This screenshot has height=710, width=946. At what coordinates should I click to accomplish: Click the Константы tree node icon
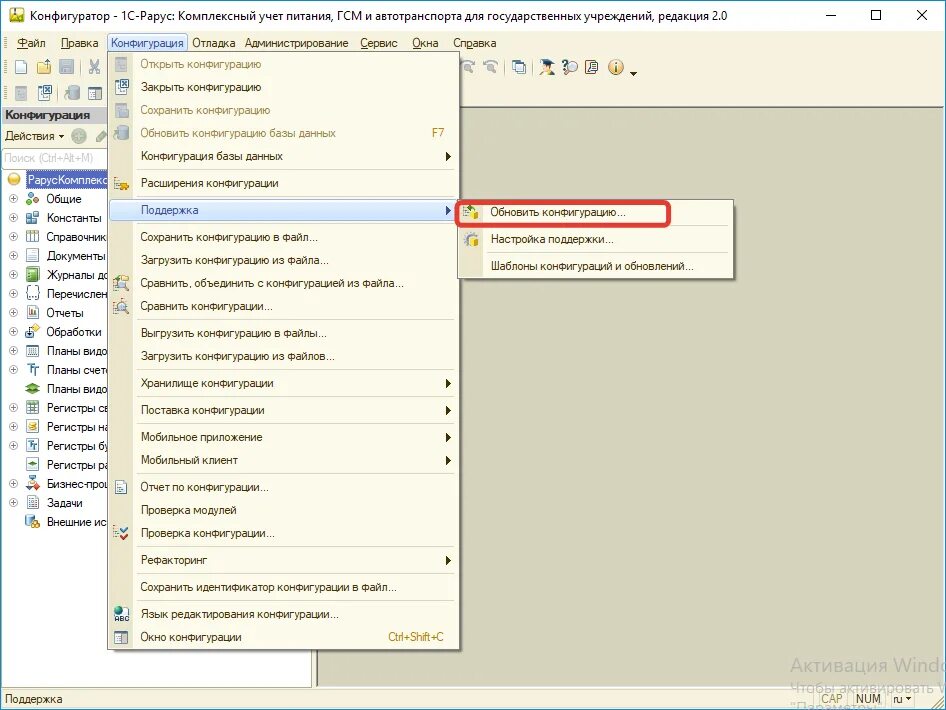coord(33,218)
